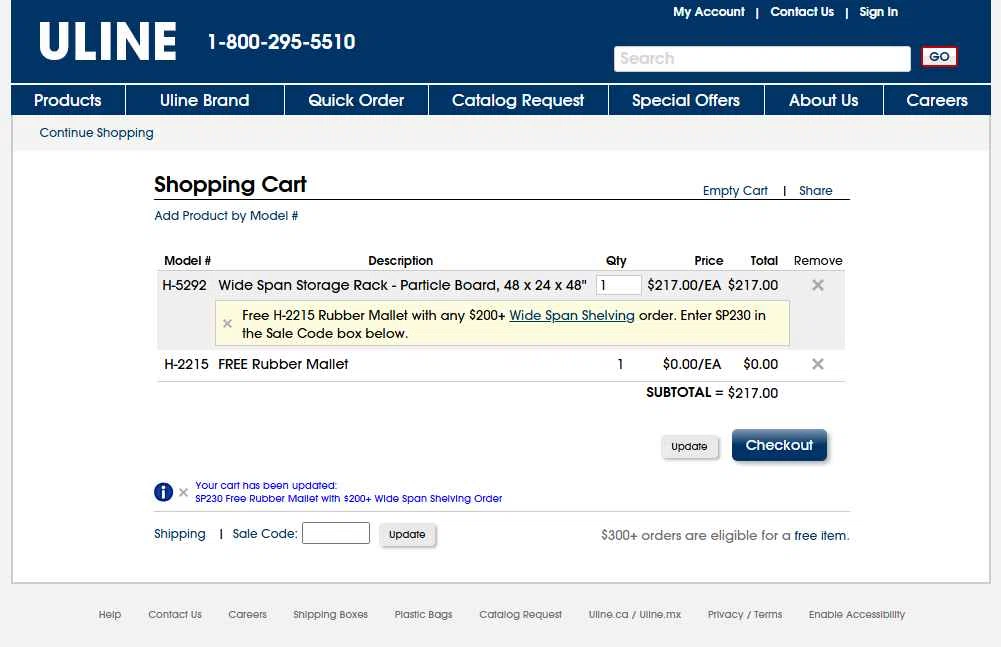Click the Continue Shopping link
Screen dimensions: 1001x647
click(96, 133)
